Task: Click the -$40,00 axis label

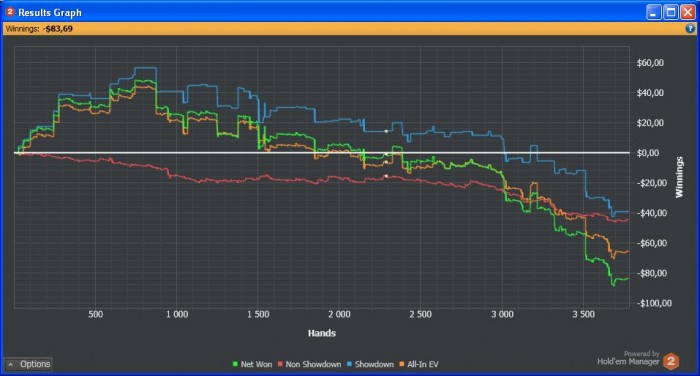Action: pyautogui.click(x=652, y=213)
